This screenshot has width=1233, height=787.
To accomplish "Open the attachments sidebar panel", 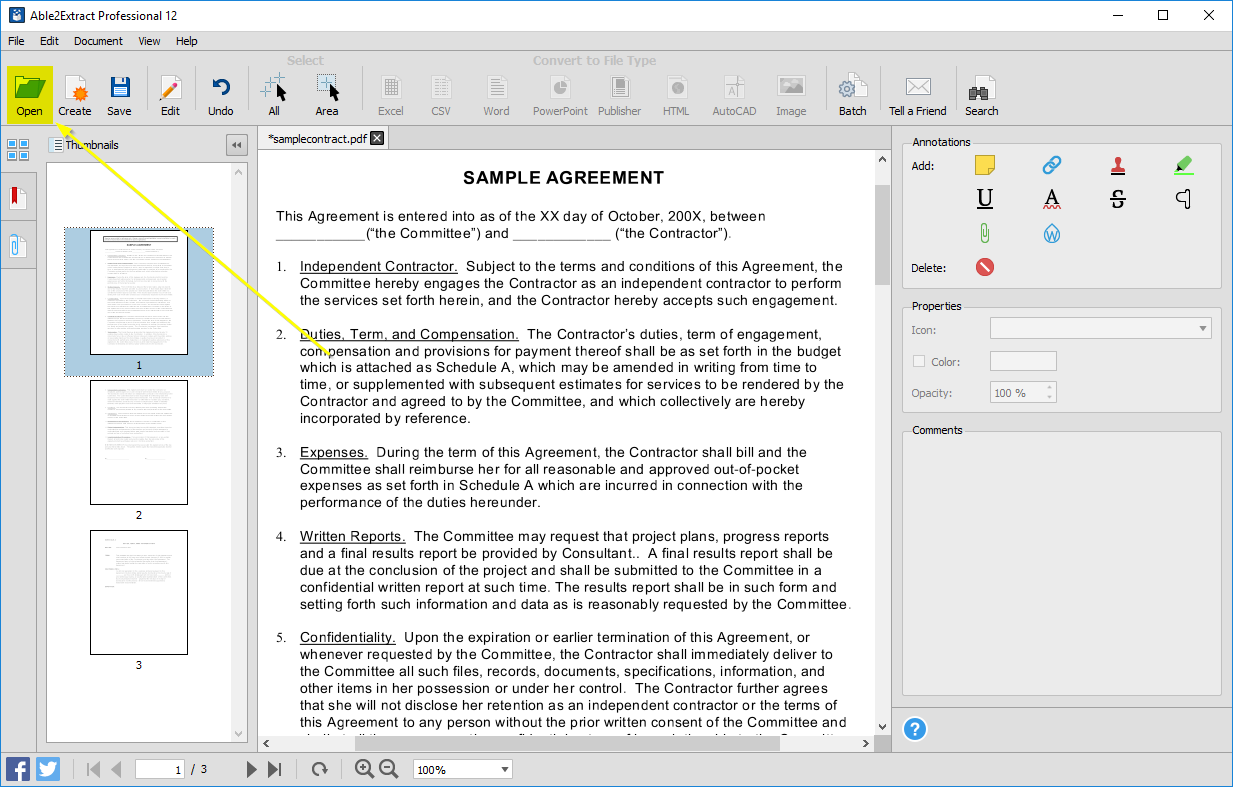I will tap(18, 246).
